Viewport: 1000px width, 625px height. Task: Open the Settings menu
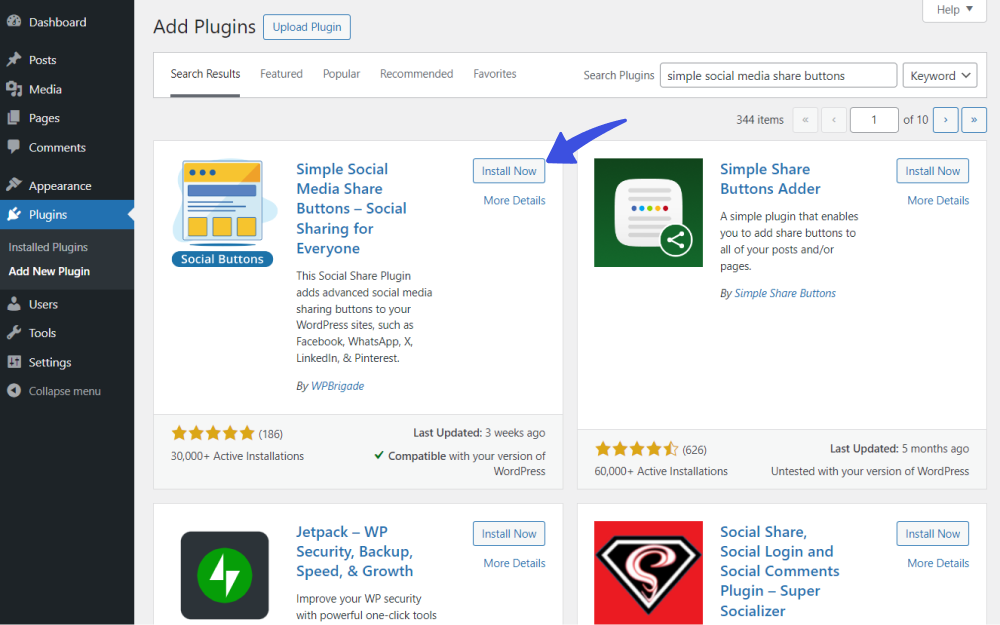[x=50, y=362]
